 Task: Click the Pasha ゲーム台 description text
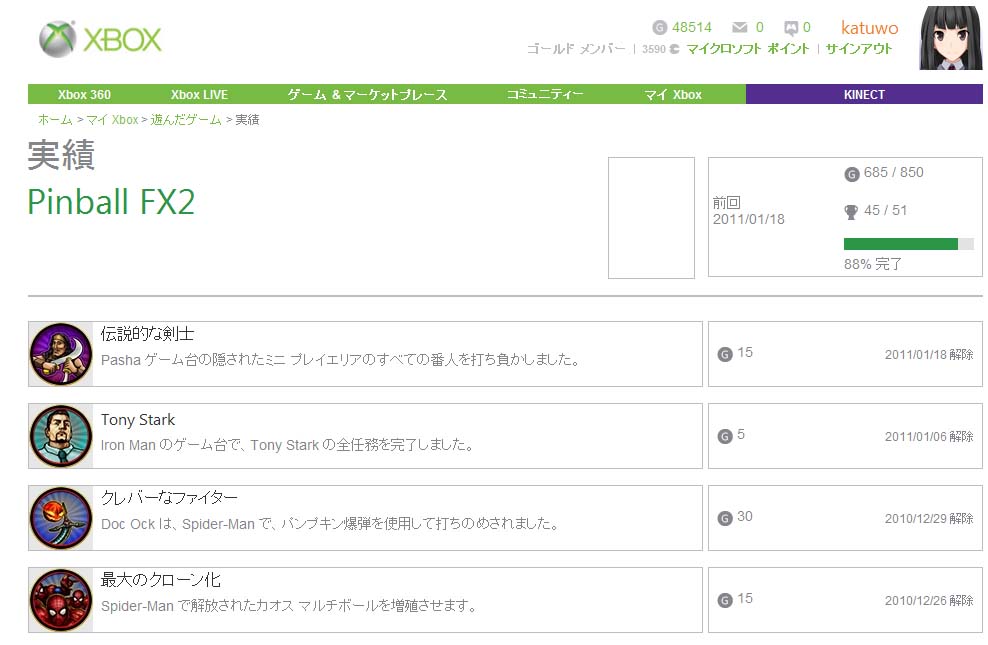(x=340, y=360)
